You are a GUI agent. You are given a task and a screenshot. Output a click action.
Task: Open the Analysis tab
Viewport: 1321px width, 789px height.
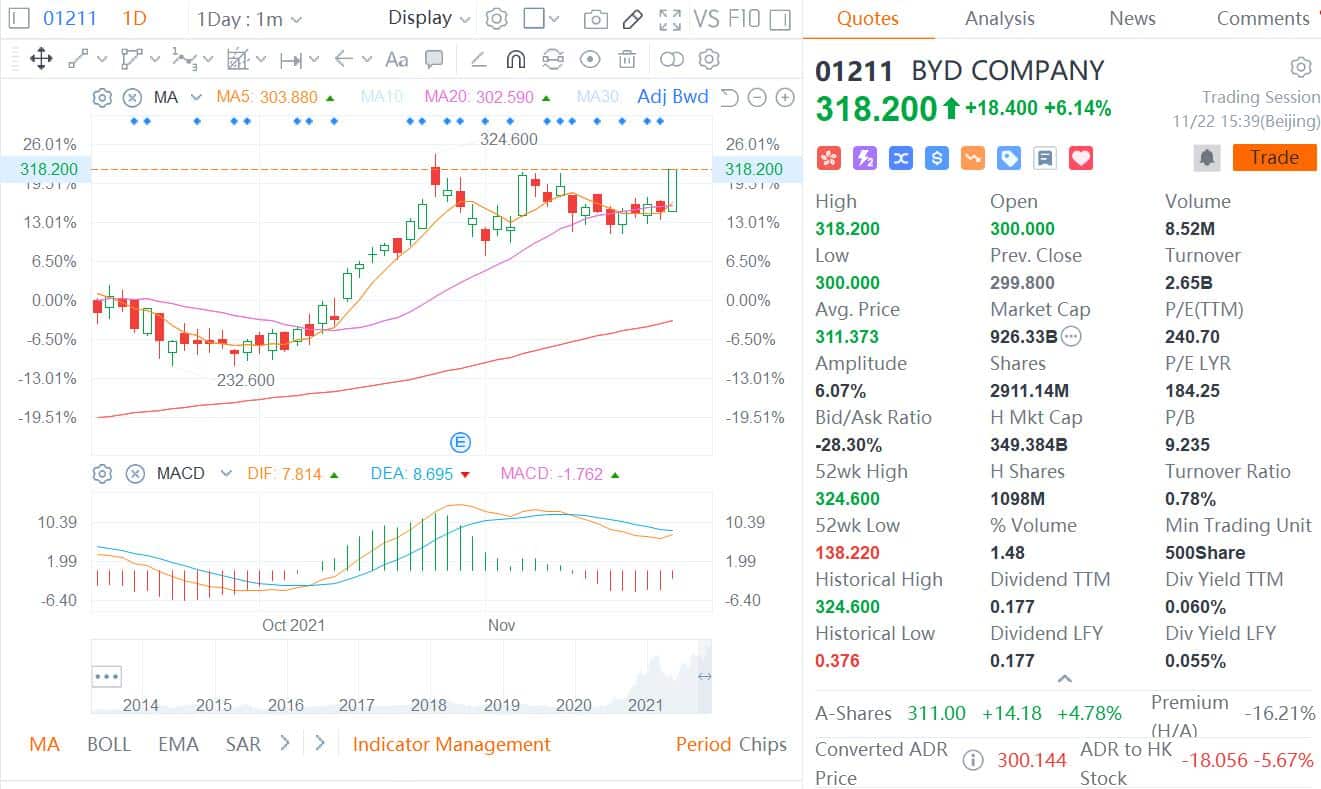pos(999,18)
